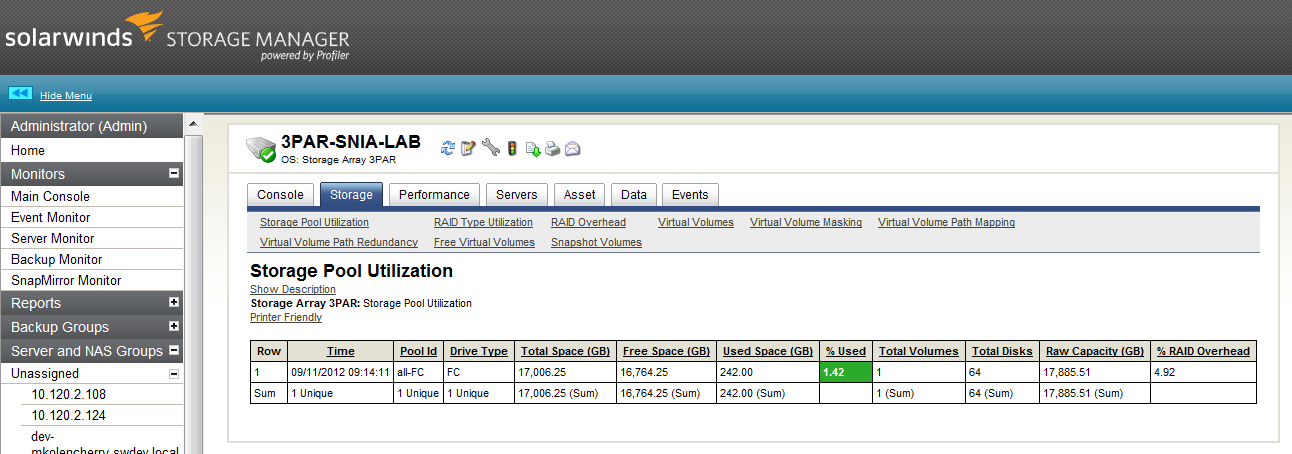Screen dimensions: 1292x454
Task: Sort table by Pool Id column
Action: [418, 351]
